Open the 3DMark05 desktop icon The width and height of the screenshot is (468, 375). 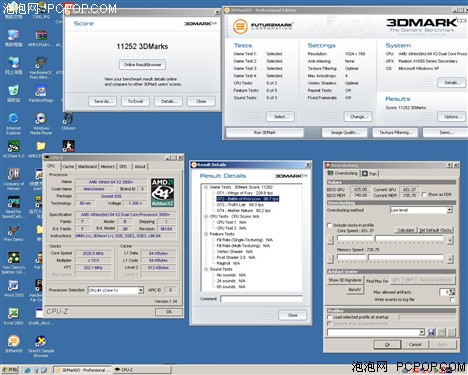coord(13,344)
